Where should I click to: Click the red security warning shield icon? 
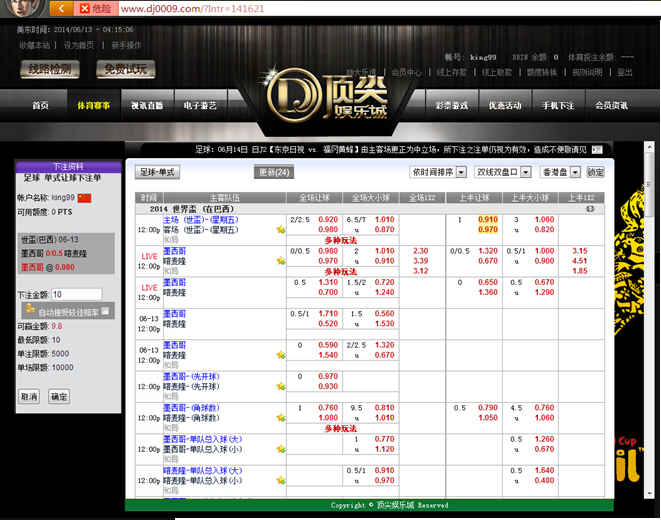(84, 8)
